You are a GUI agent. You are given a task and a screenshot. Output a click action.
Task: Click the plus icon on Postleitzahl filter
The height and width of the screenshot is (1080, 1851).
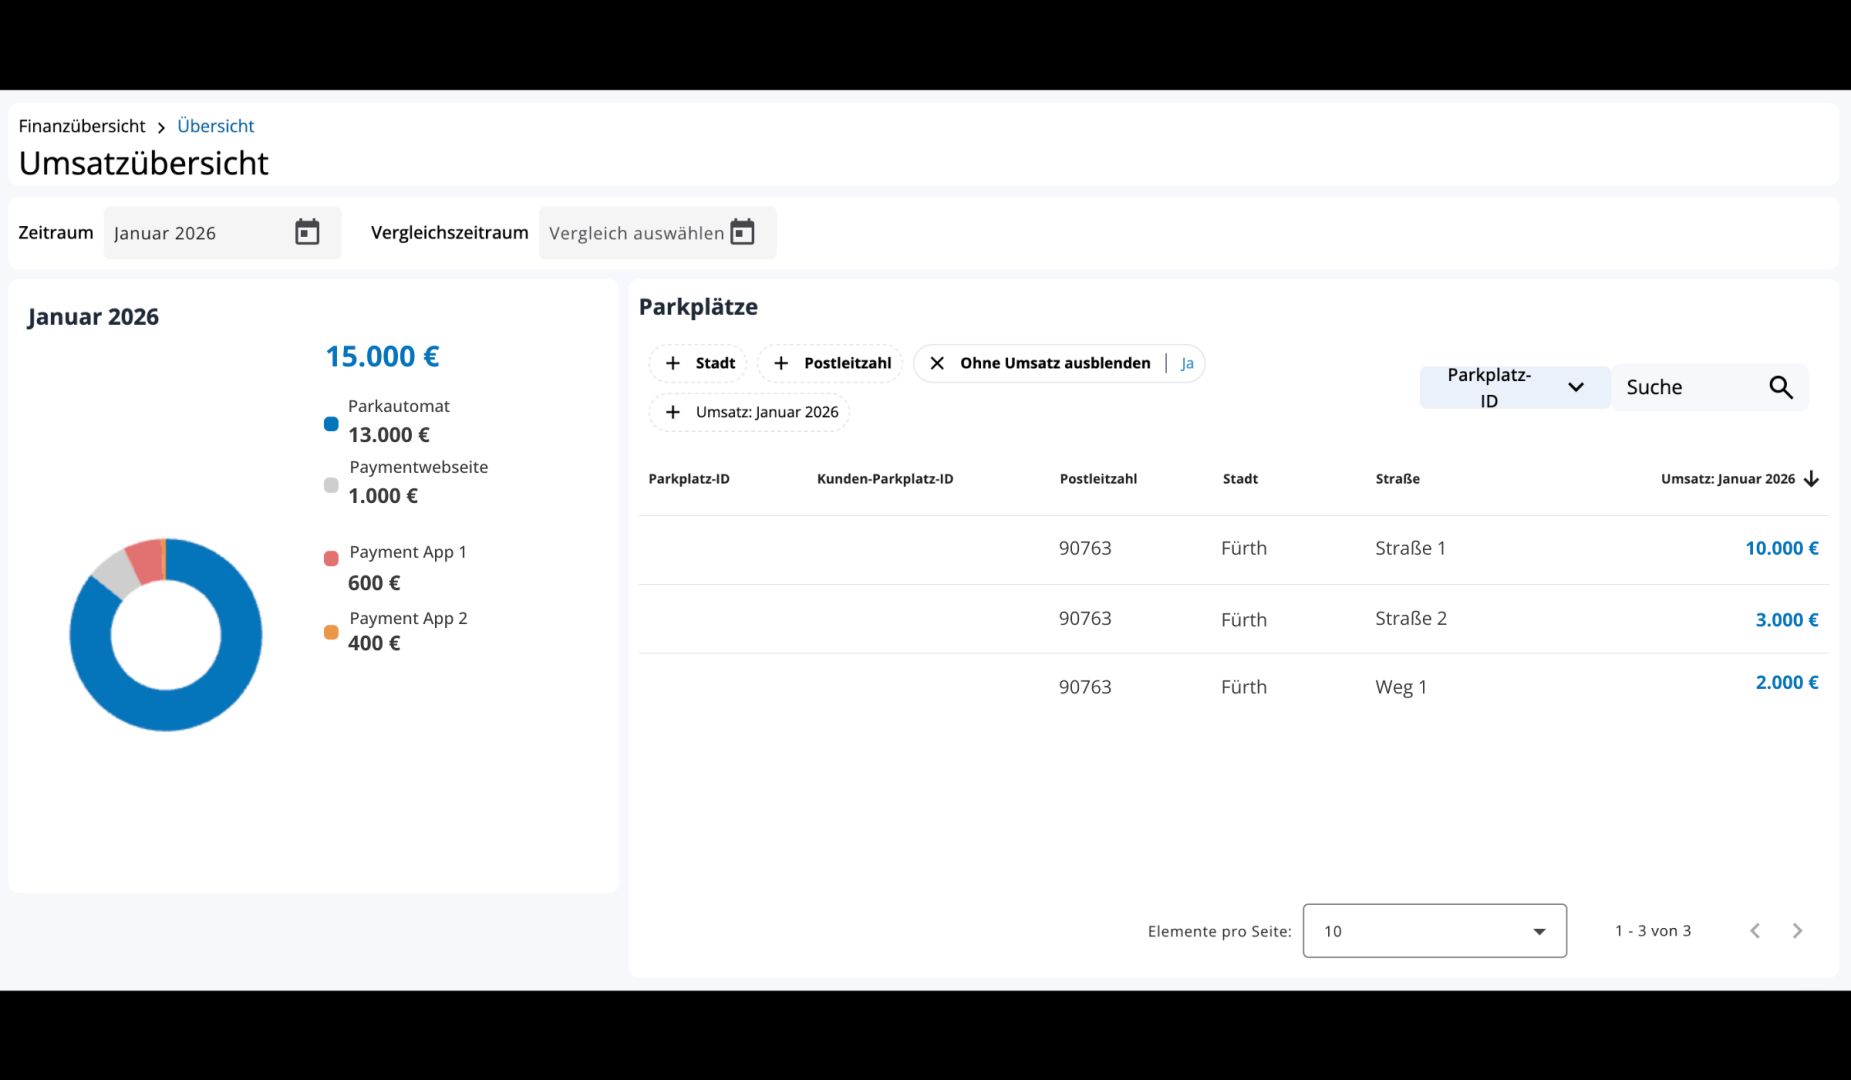coord(781,363)
